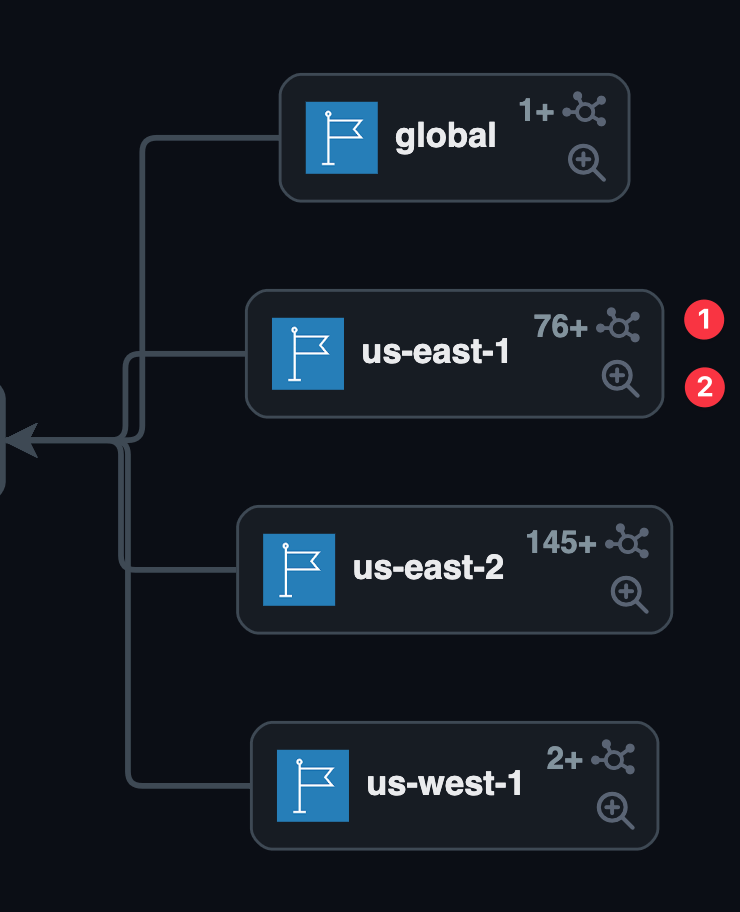Click the red badge numbered 1

click(x=704, y=320)
